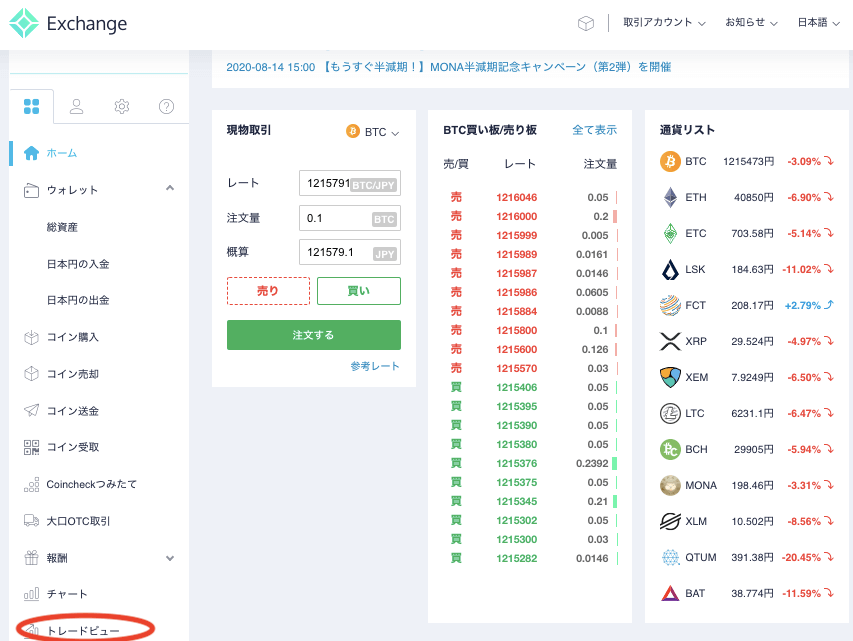Switch to the user profile tab icon
853x641 pixels.
(x=77, y=106)
